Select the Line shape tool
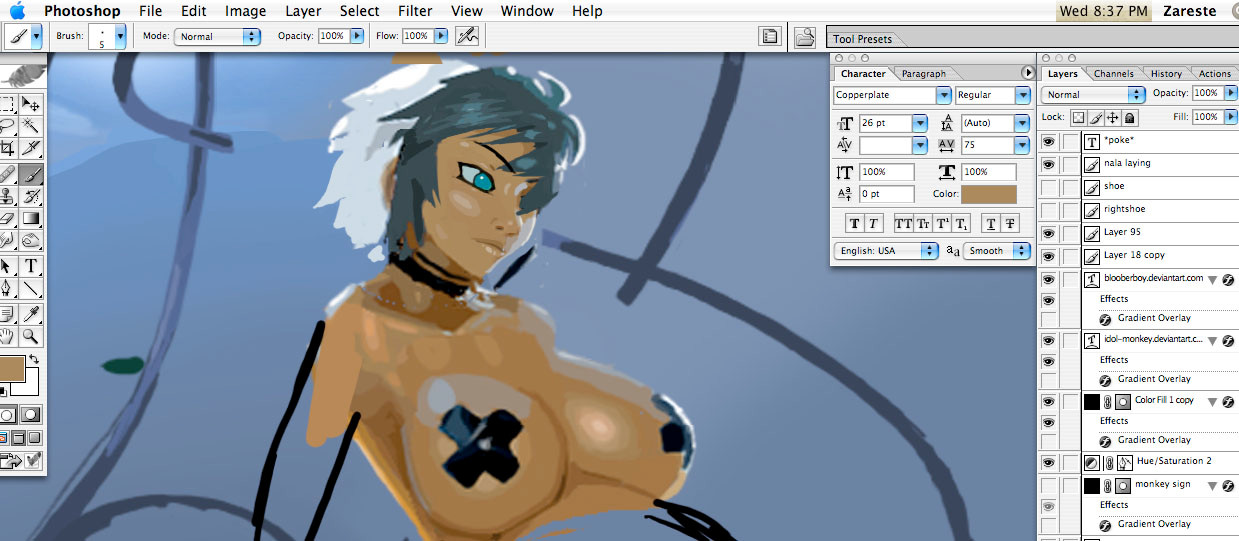Viewport: 1239px width, 541px height. [31, 288]
